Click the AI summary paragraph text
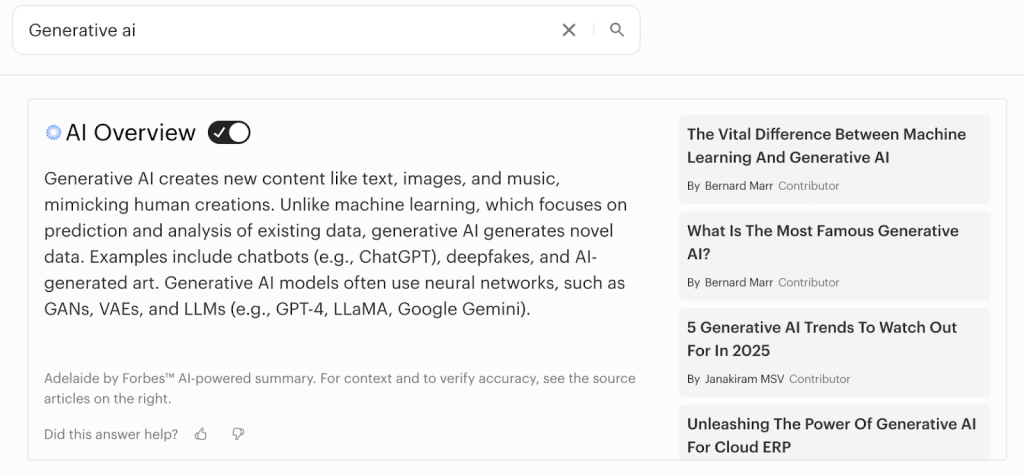 point(336,244)
